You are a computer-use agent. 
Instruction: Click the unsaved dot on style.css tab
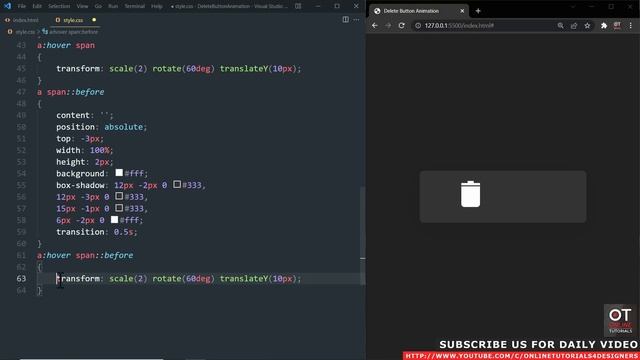[94, 20]
